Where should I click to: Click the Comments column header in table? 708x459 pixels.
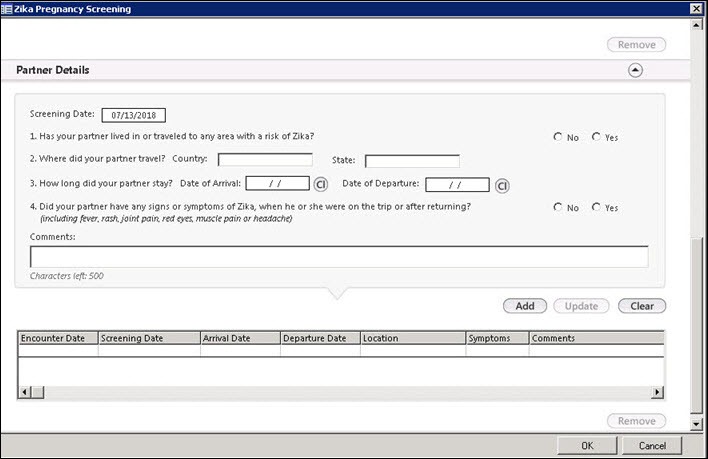597,338
